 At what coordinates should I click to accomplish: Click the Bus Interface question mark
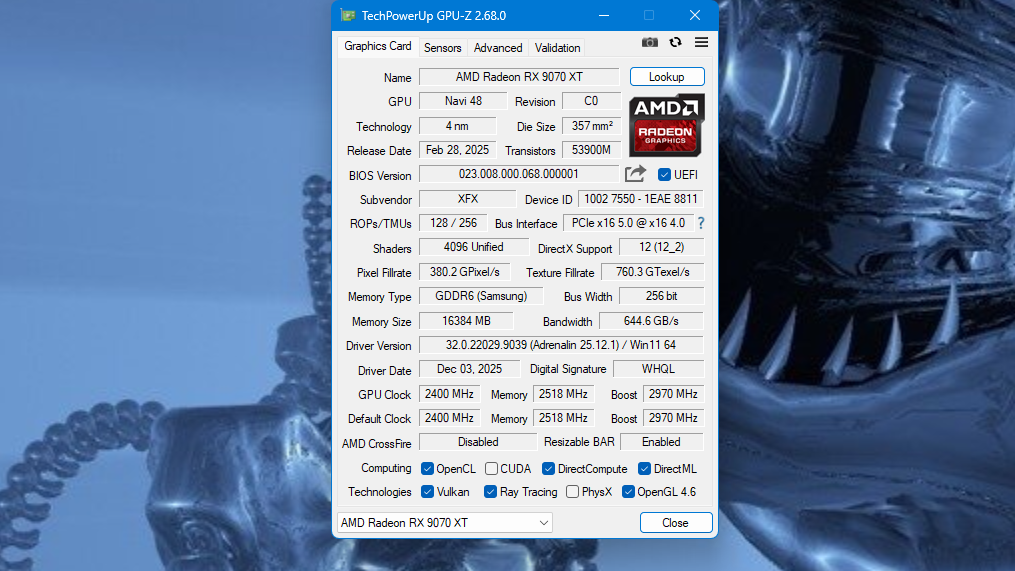coord(701,223)
